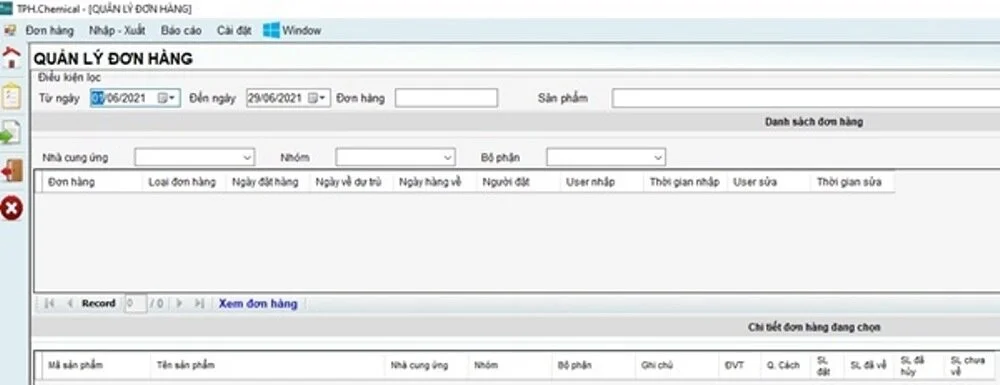Click the import document green arrow icon
Screen dimensions: 1000x385
click(10, 133)
